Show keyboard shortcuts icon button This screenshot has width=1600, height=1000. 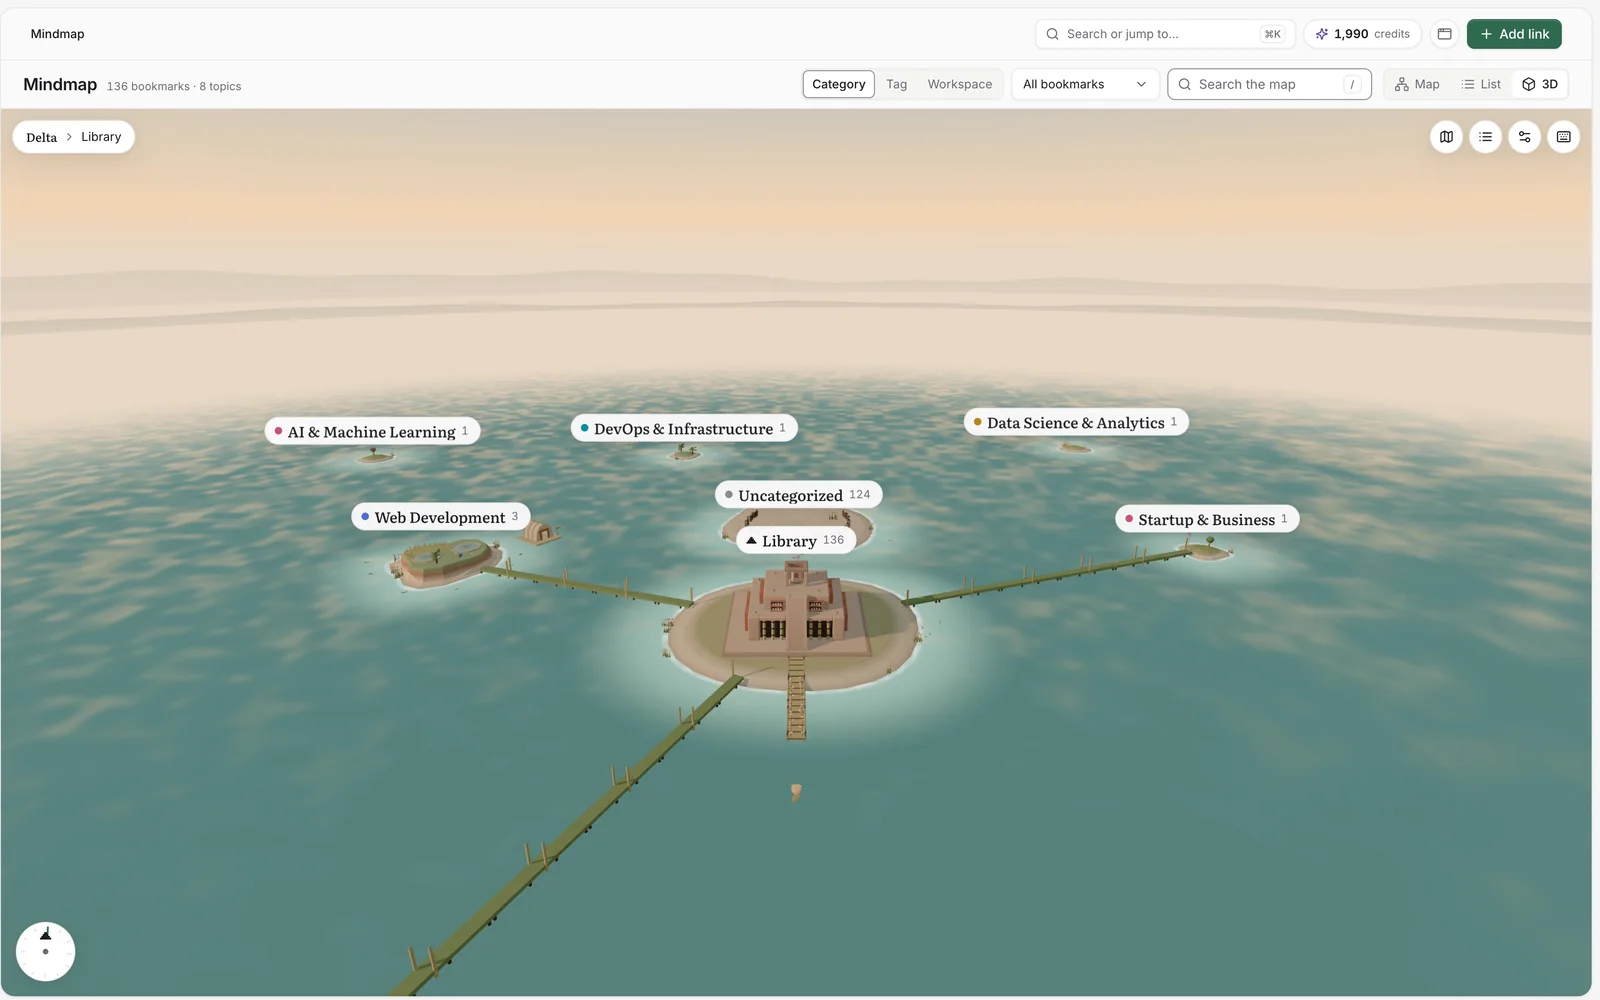coord(1563,137)
